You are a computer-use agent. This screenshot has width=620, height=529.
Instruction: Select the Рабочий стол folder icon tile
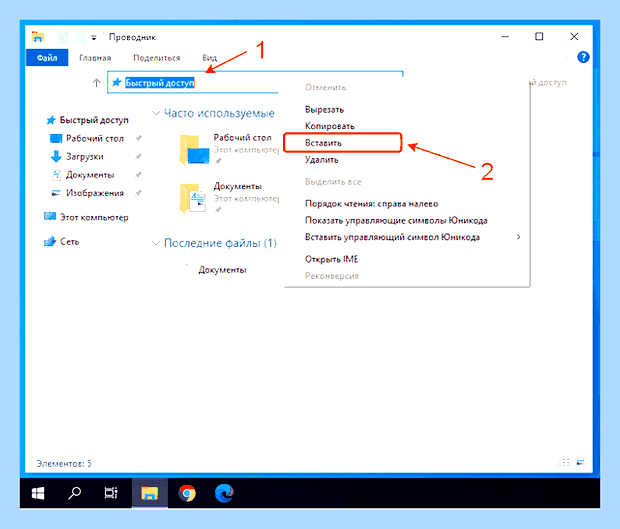[194, 149]
